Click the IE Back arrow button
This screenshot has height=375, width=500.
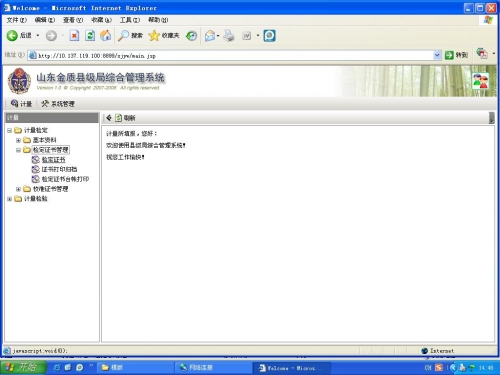(13, 35)
